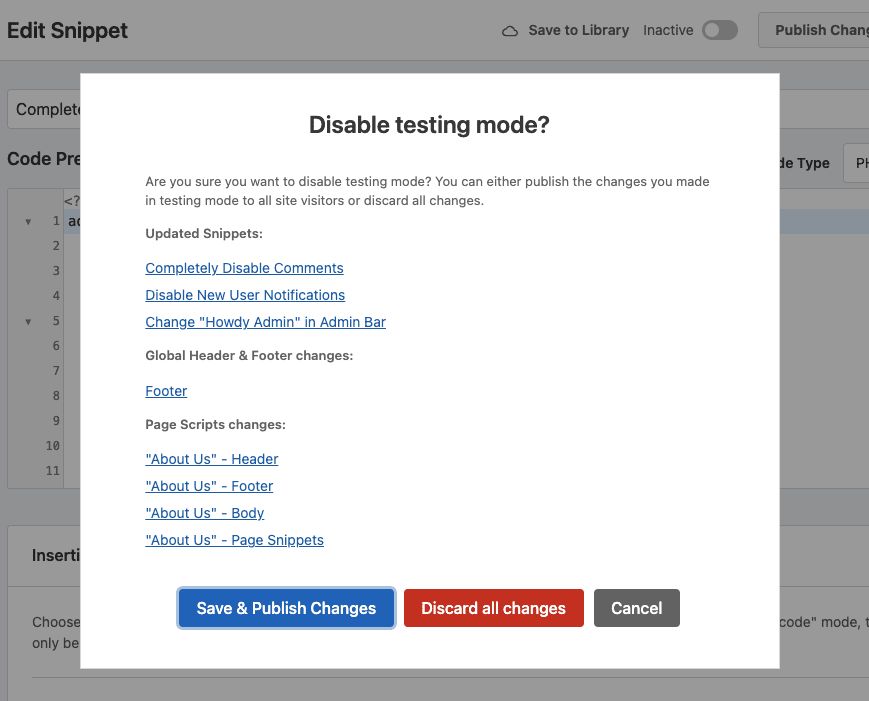Cancel the disable testing mode dialog

(x=636, y=608)
